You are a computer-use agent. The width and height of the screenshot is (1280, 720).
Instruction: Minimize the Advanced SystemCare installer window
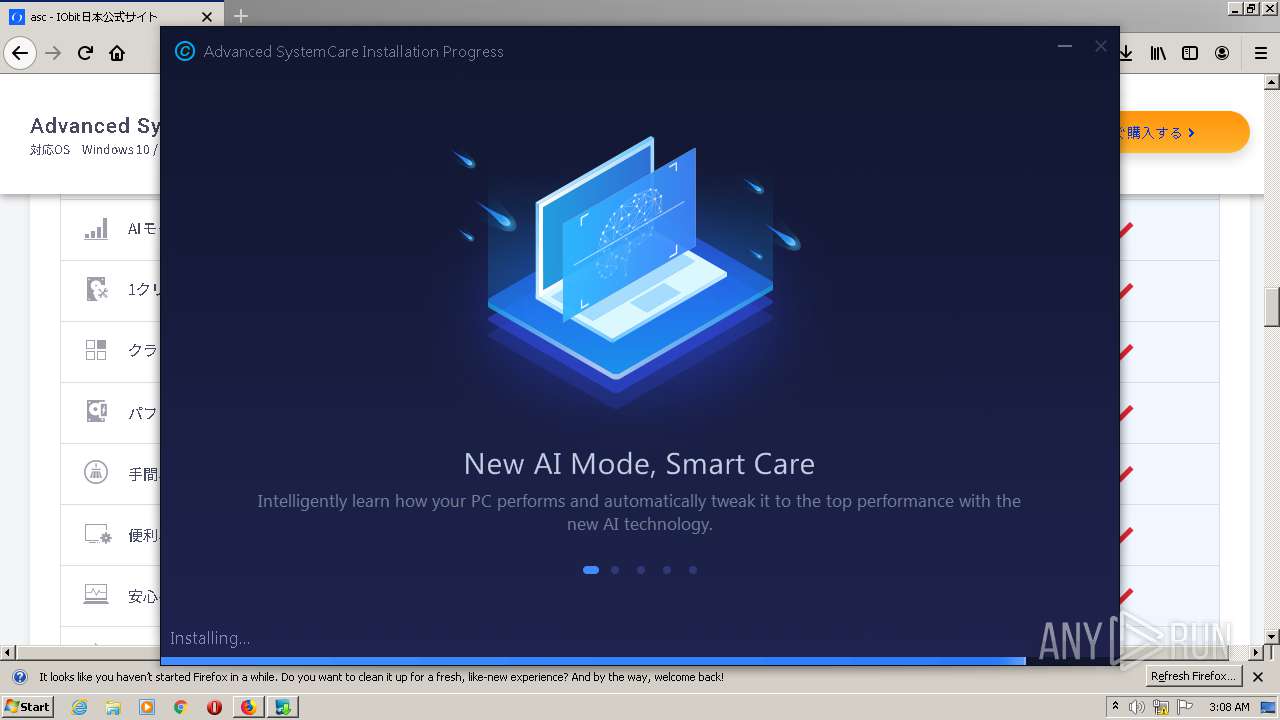[1065, 46]
